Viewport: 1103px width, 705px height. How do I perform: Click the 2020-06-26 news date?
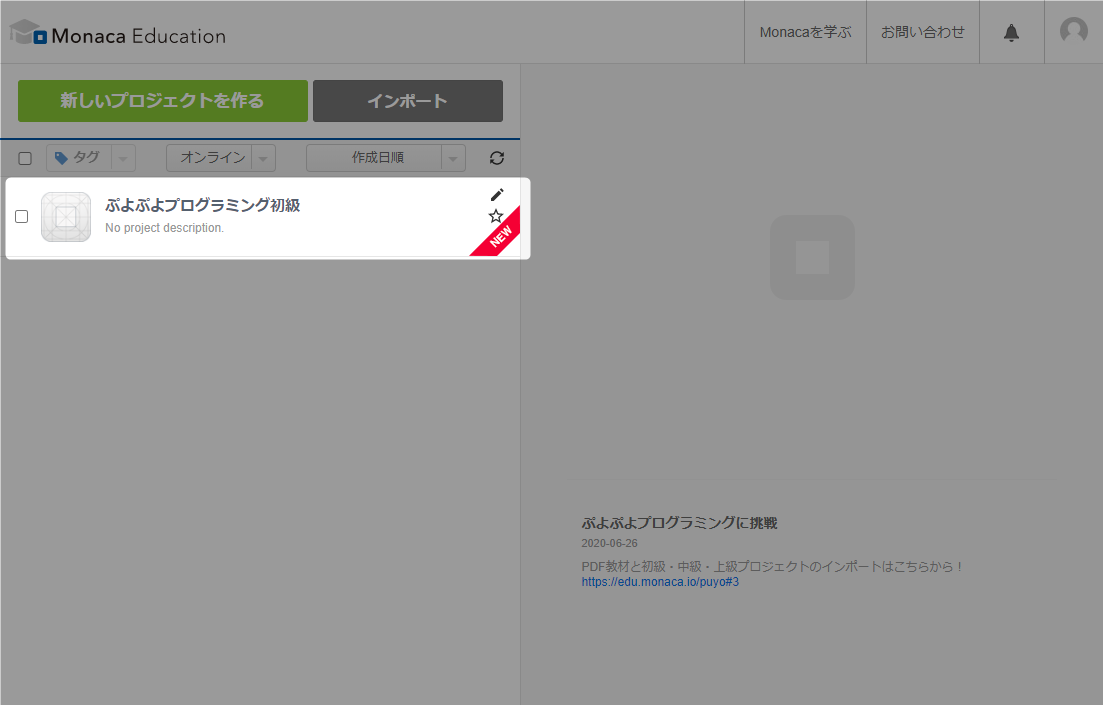coord(609,543)
